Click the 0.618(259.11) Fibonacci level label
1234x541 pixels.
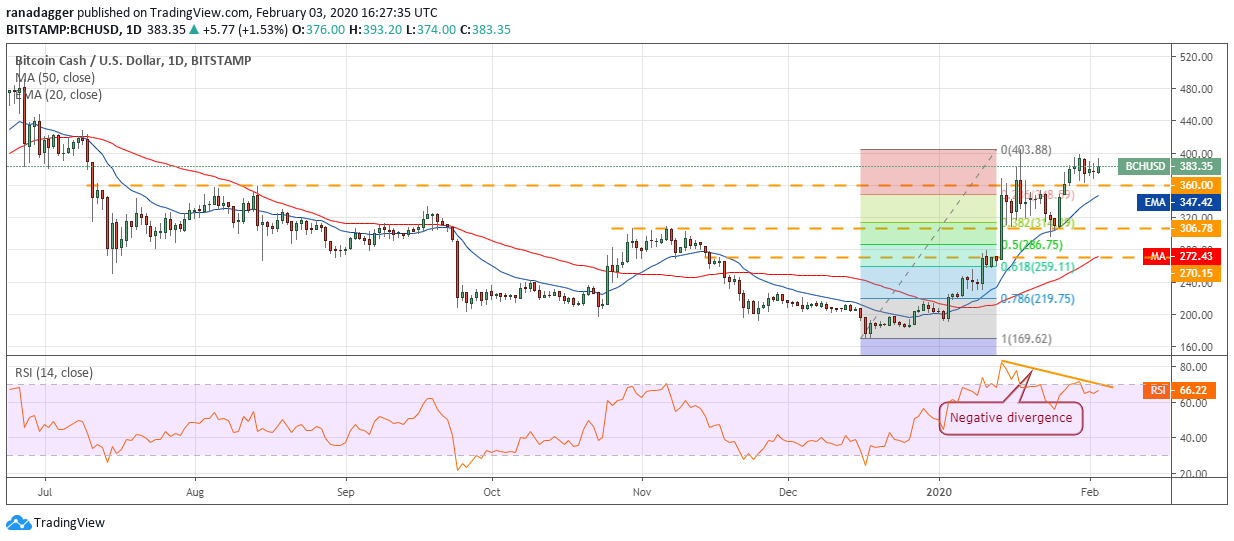(1036, 266)
